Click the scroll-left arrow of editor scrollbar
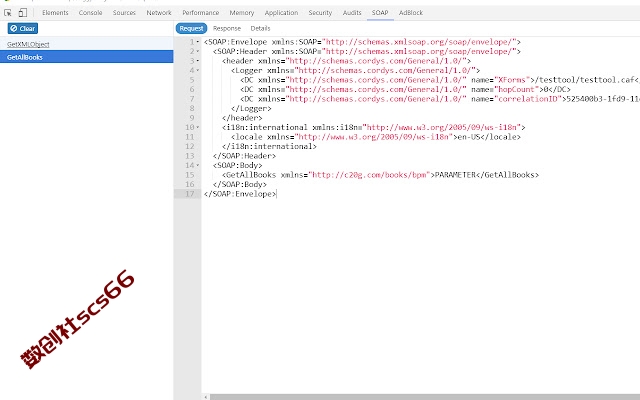Viewport: 640px width, 400px height. [206, 397]
